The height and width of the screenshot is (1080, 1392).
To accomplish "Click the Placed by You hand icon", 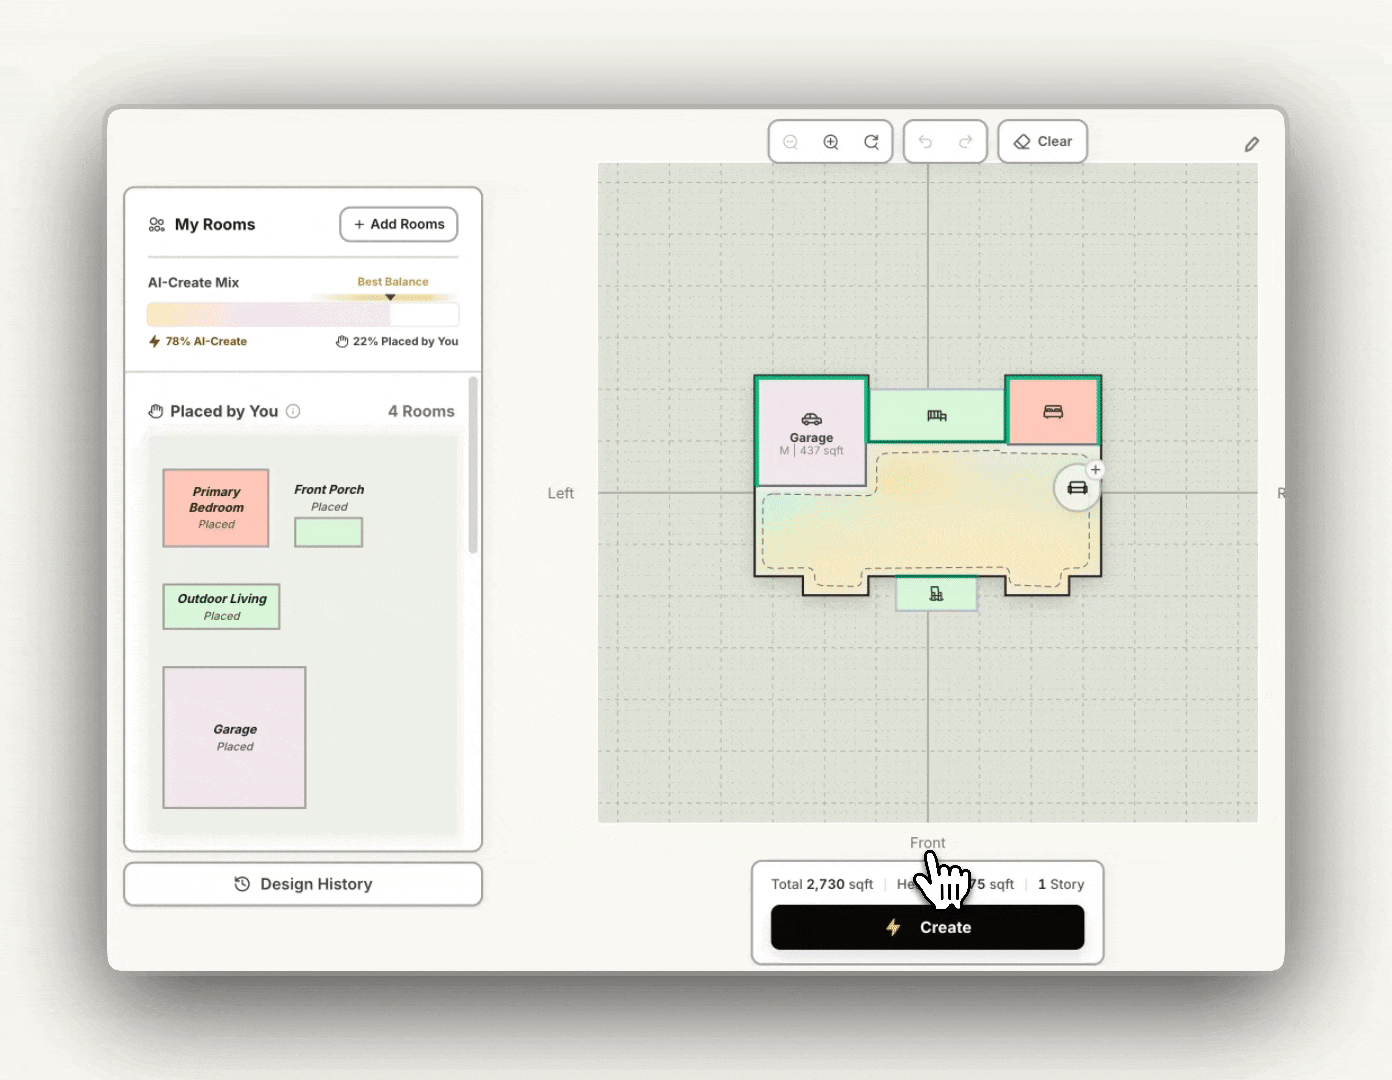I will coord(156,411).
